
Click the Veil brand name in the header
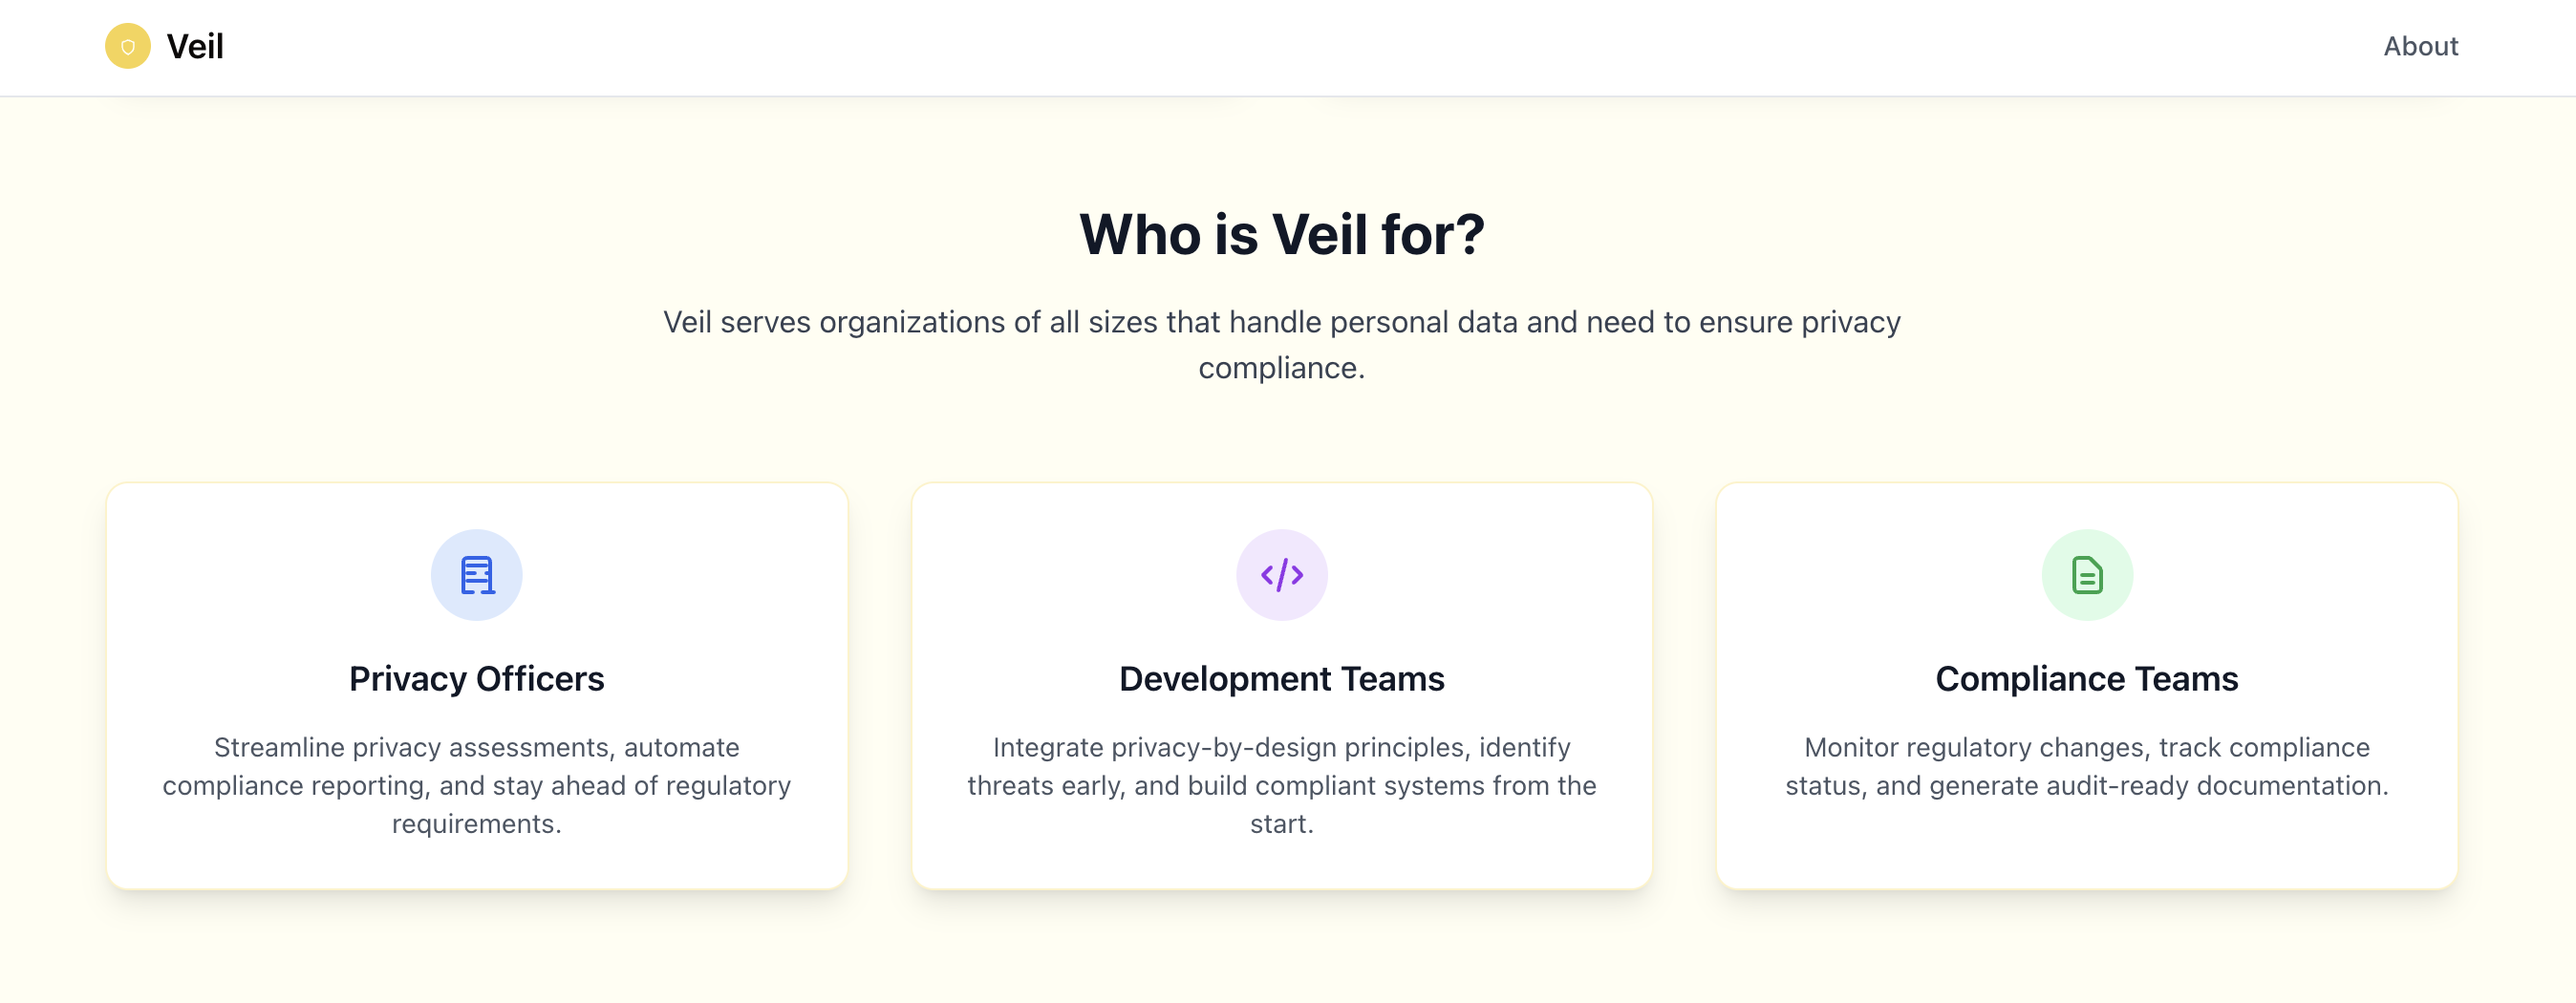pyautogui.click(x=194, y=46)
